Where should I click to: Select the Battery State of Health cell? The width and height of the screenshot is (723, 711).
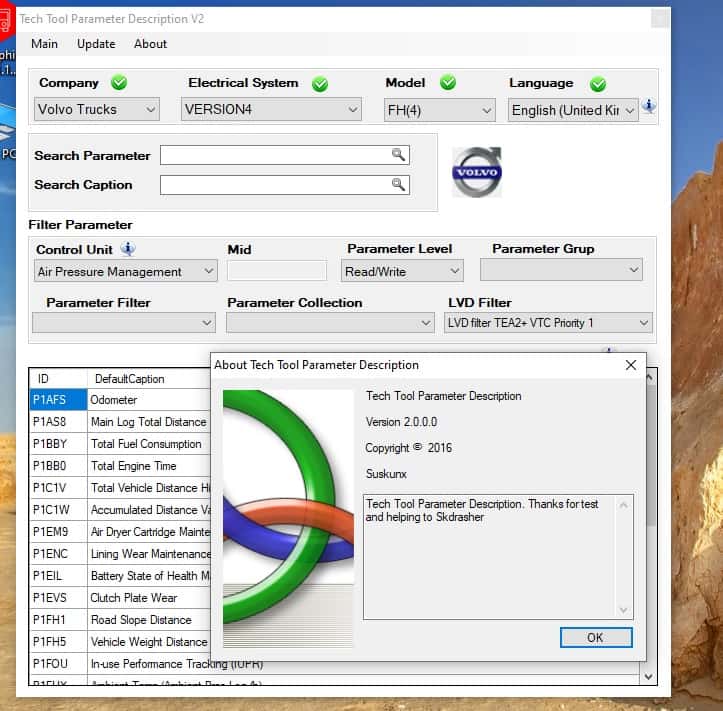tap(148, 575)
